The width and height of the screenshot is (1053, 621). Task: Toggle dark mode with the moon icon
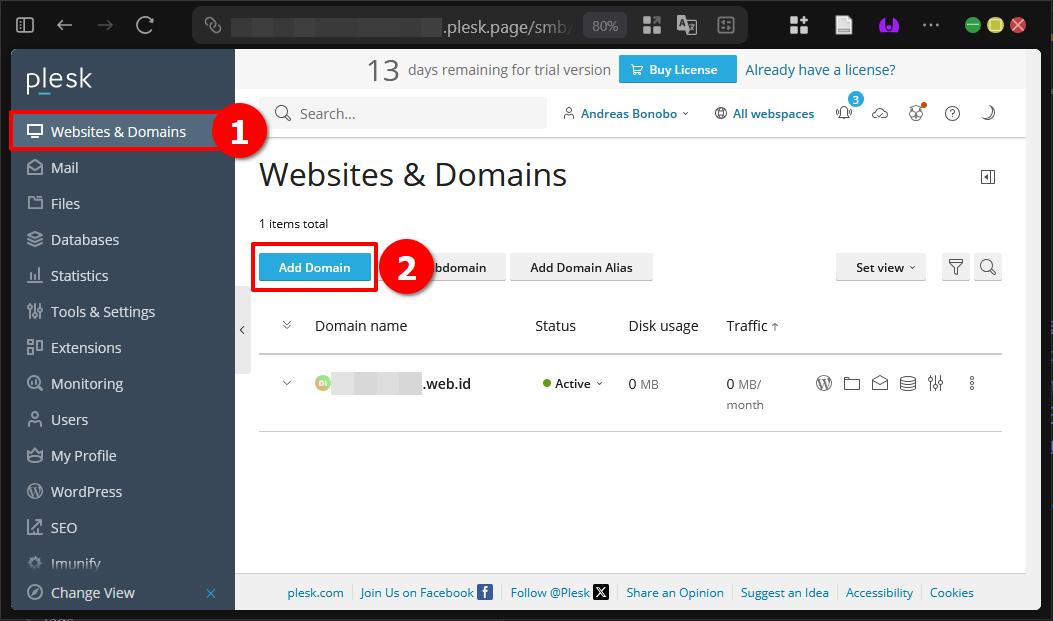pyautogui.click(x=988, y=113)
